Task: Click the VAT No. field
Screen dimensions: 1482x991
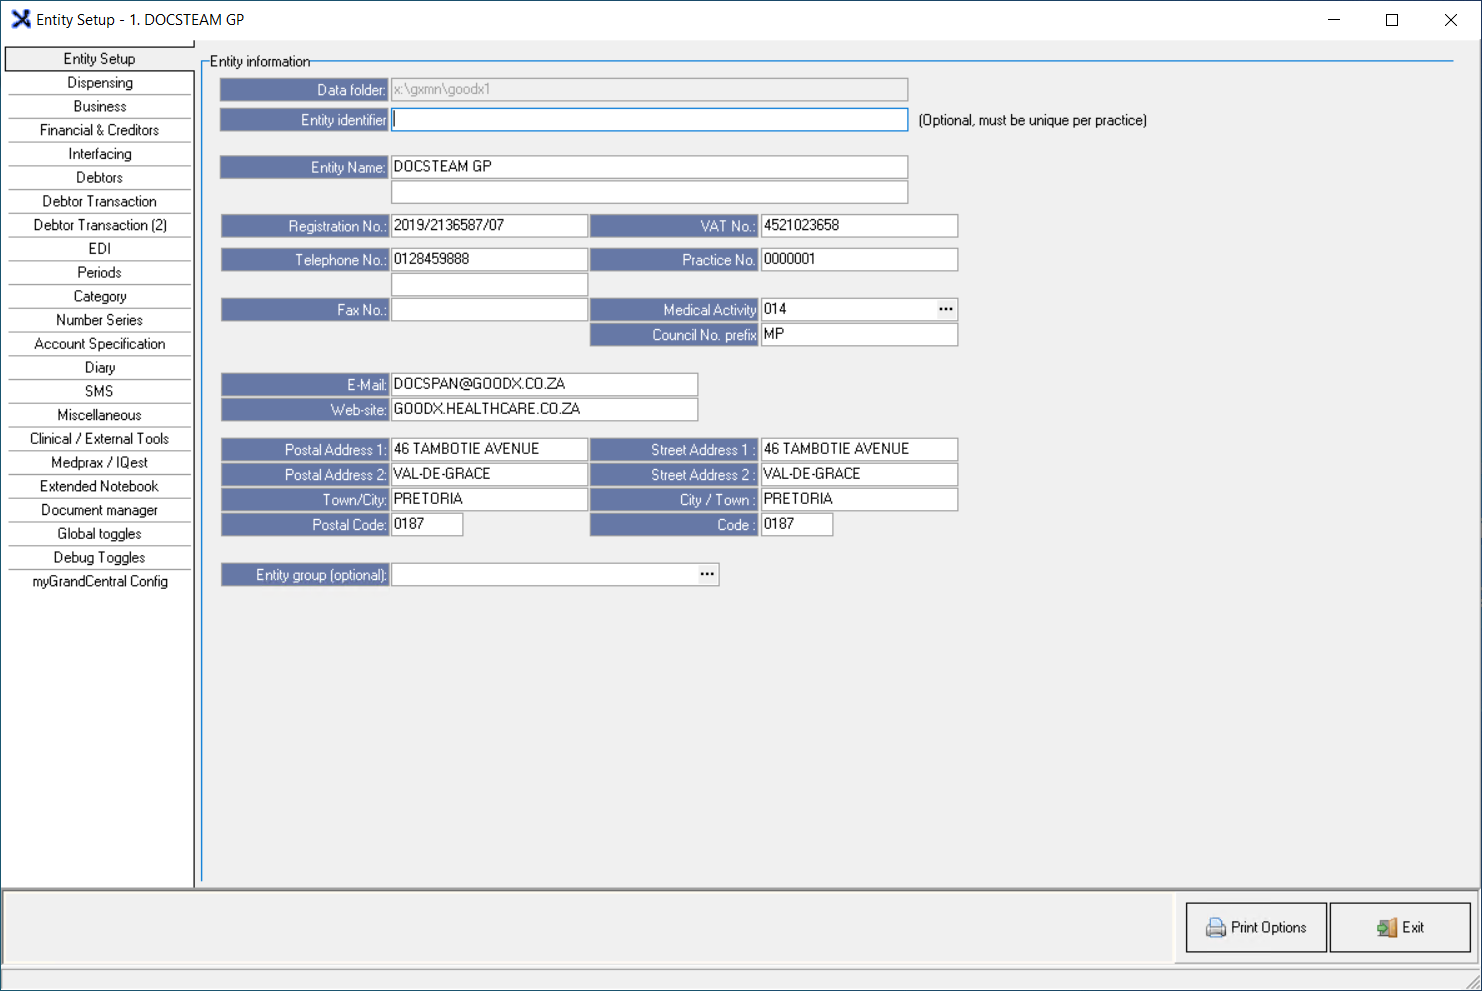Action: tap(859, 226)
